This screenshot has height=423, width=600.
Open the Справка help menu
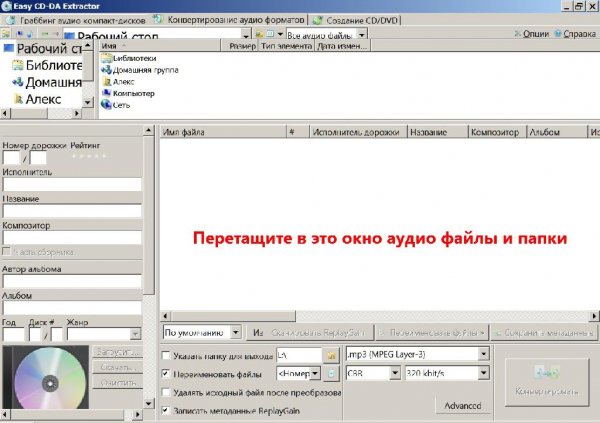point(575,34)
